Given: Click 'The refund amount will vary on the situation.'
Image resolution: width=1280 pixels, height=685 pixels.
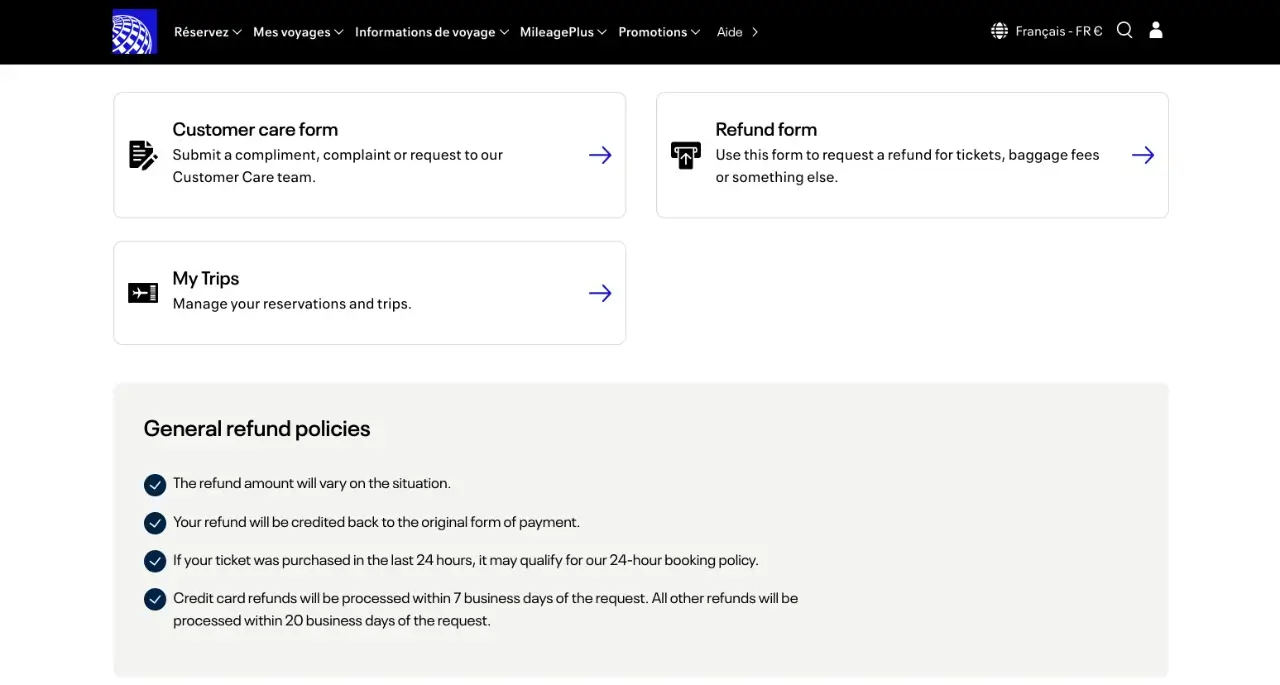Looking at the screenshot, I should (312, 483).
